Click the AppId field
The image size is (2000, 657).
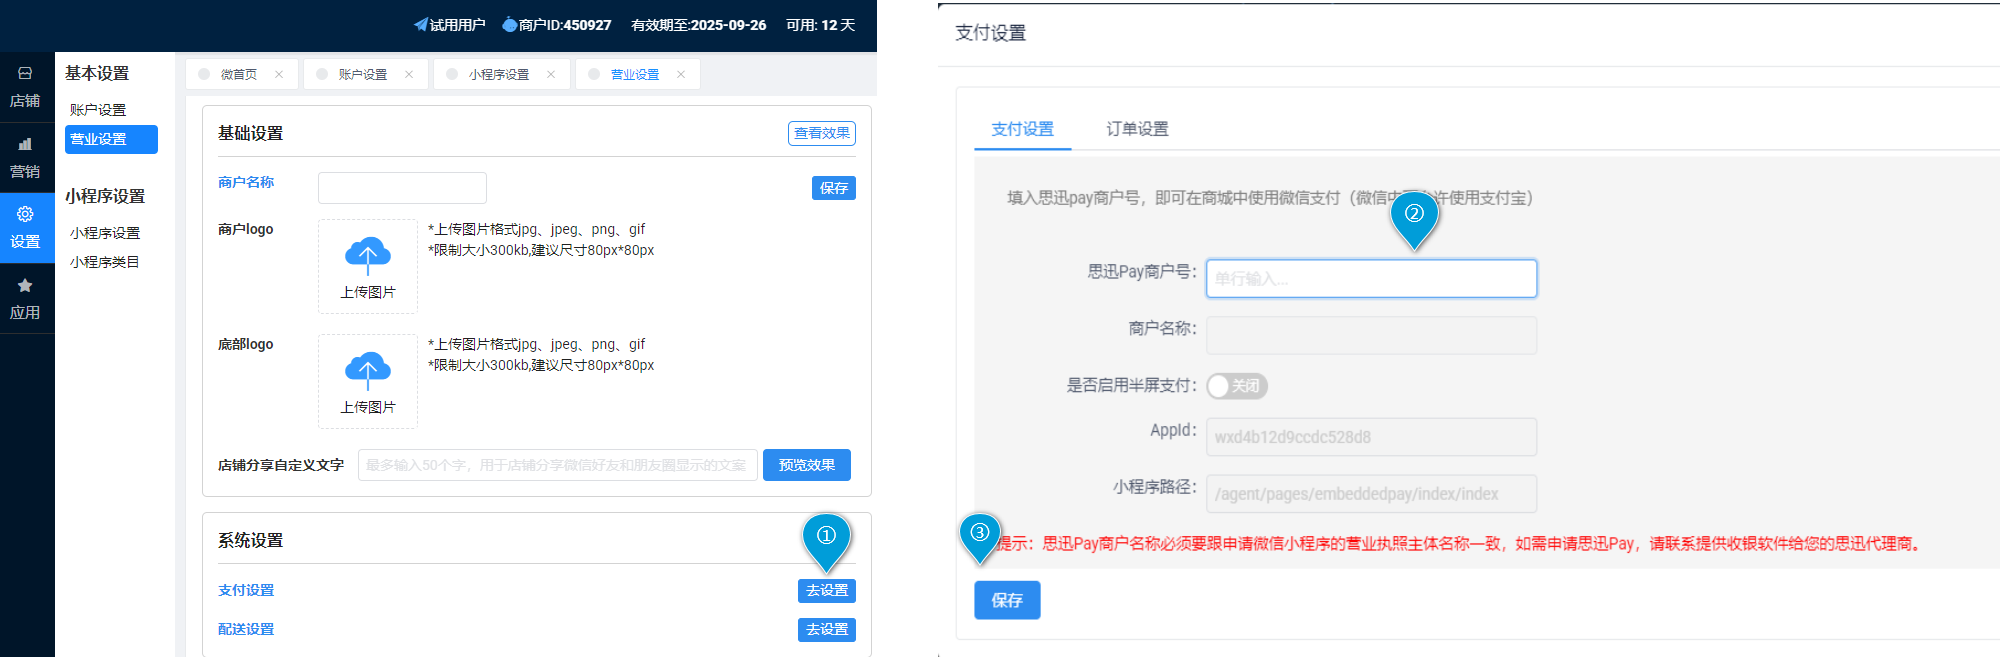1371,437
